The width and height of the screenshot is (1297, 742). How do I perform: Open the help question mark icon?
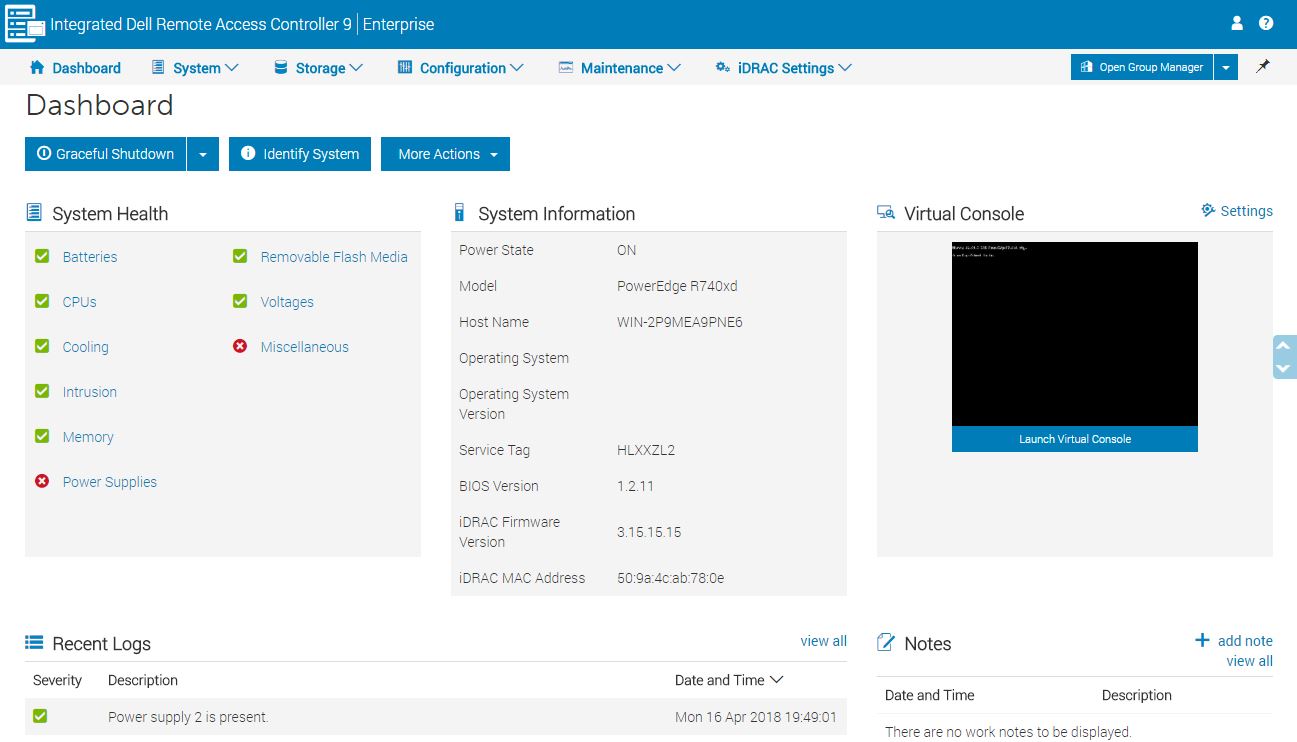(1266, 23)
